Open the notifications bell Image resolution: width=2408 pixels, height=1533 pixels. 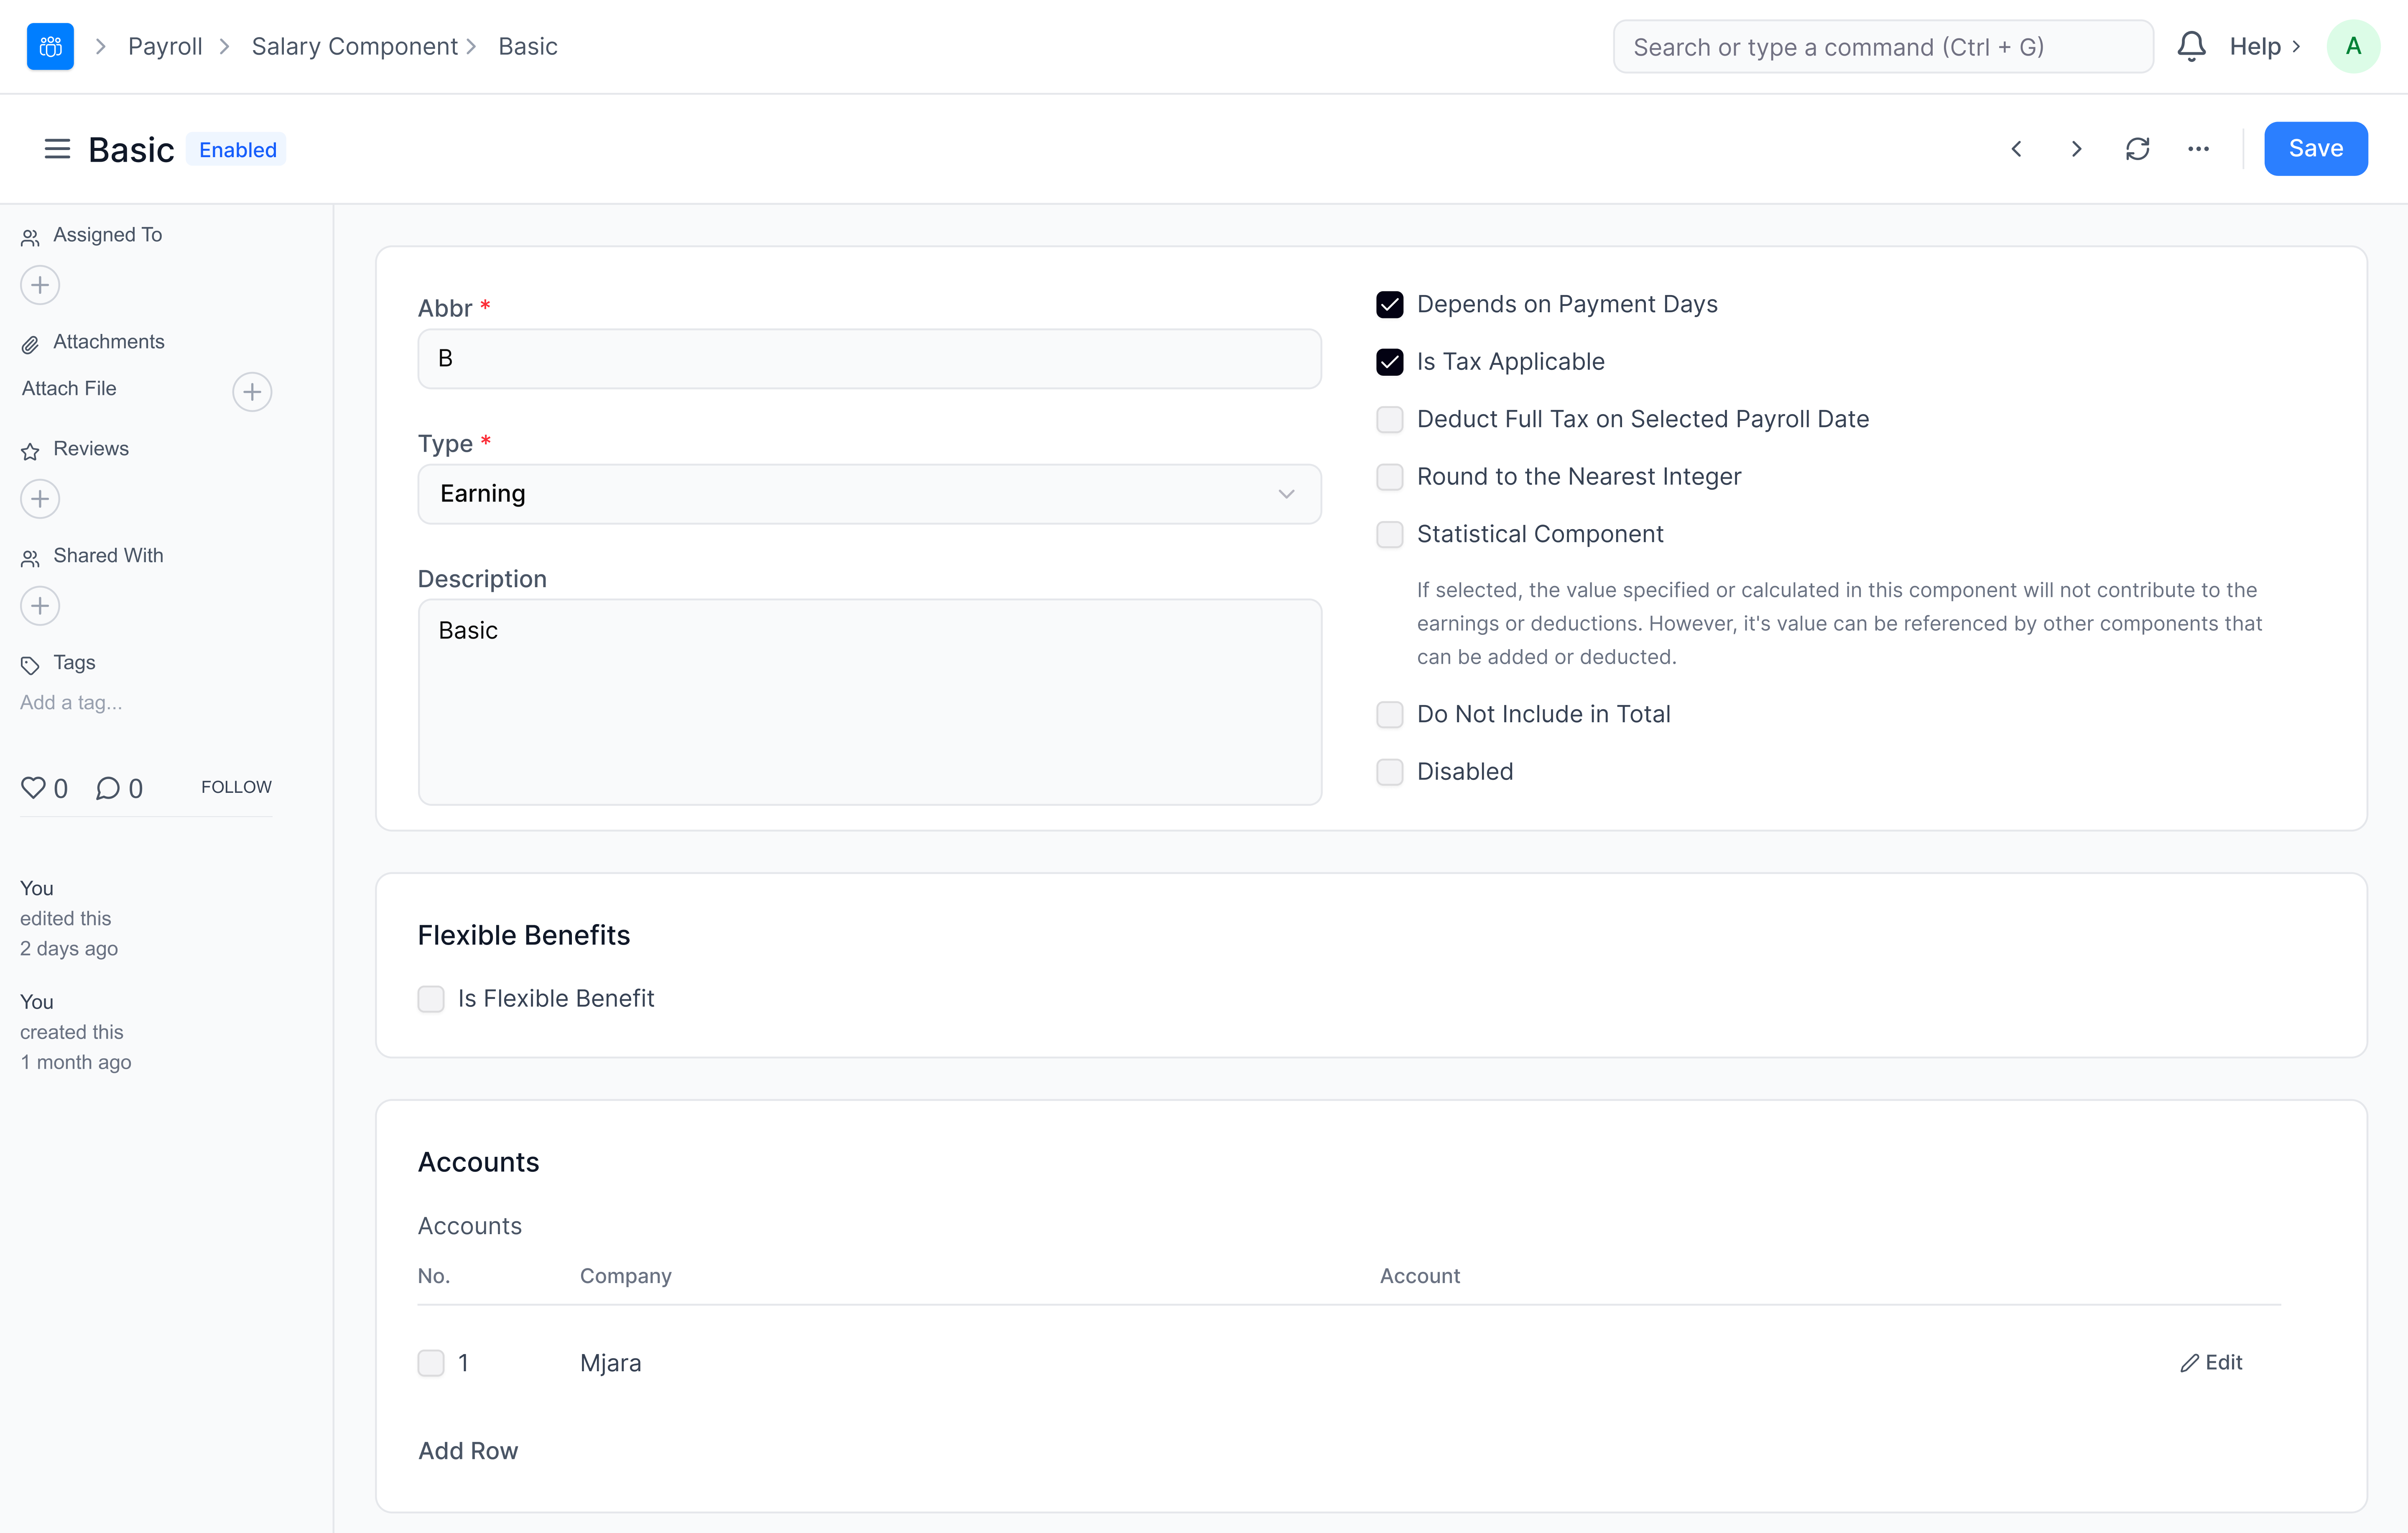(2191, 46)
